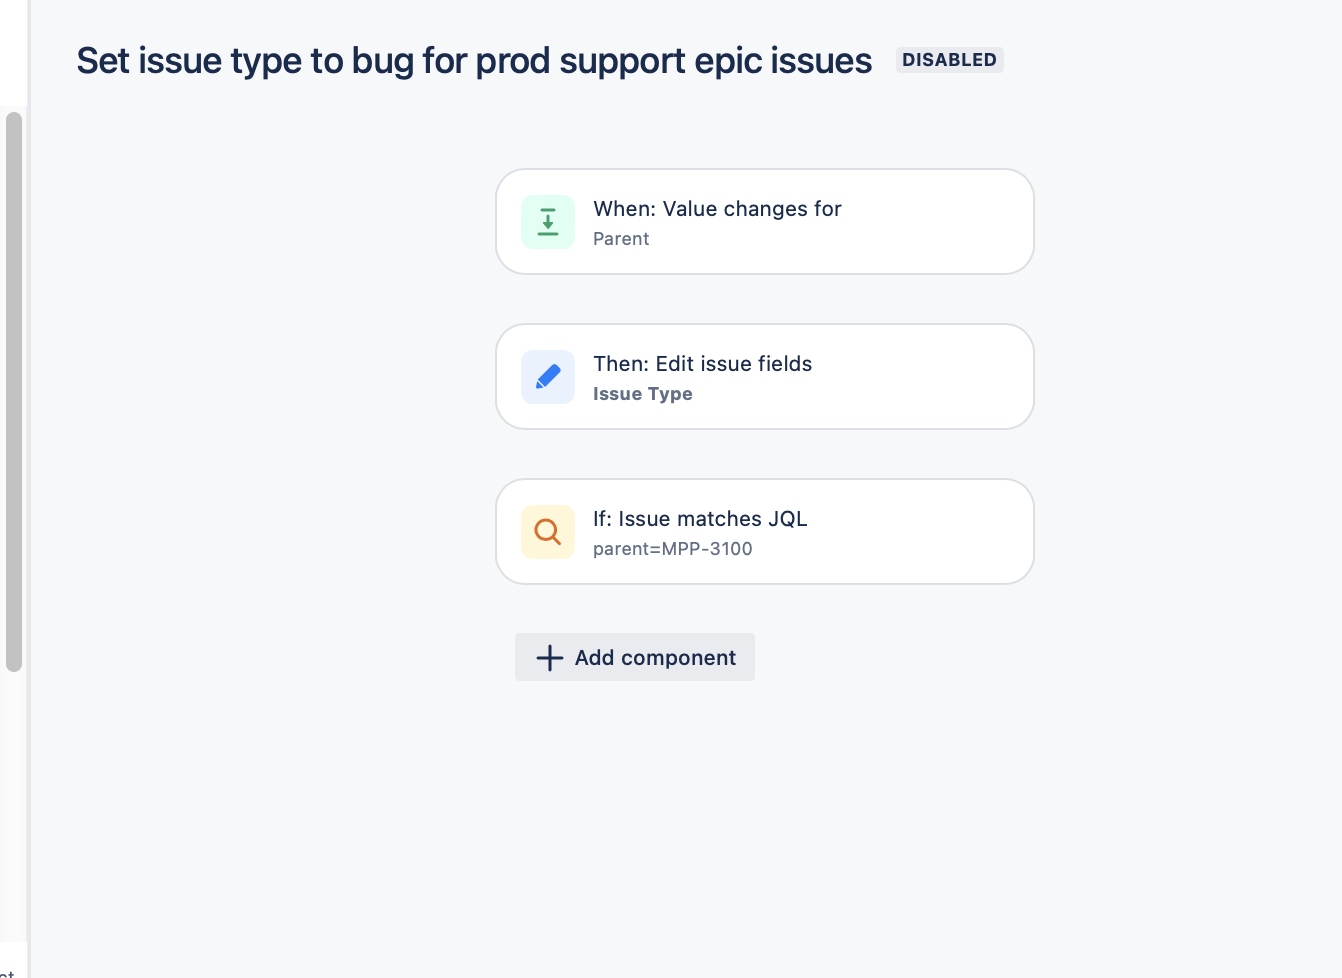Open the When Value changes for Parent trigger

(x=764, y=221)
